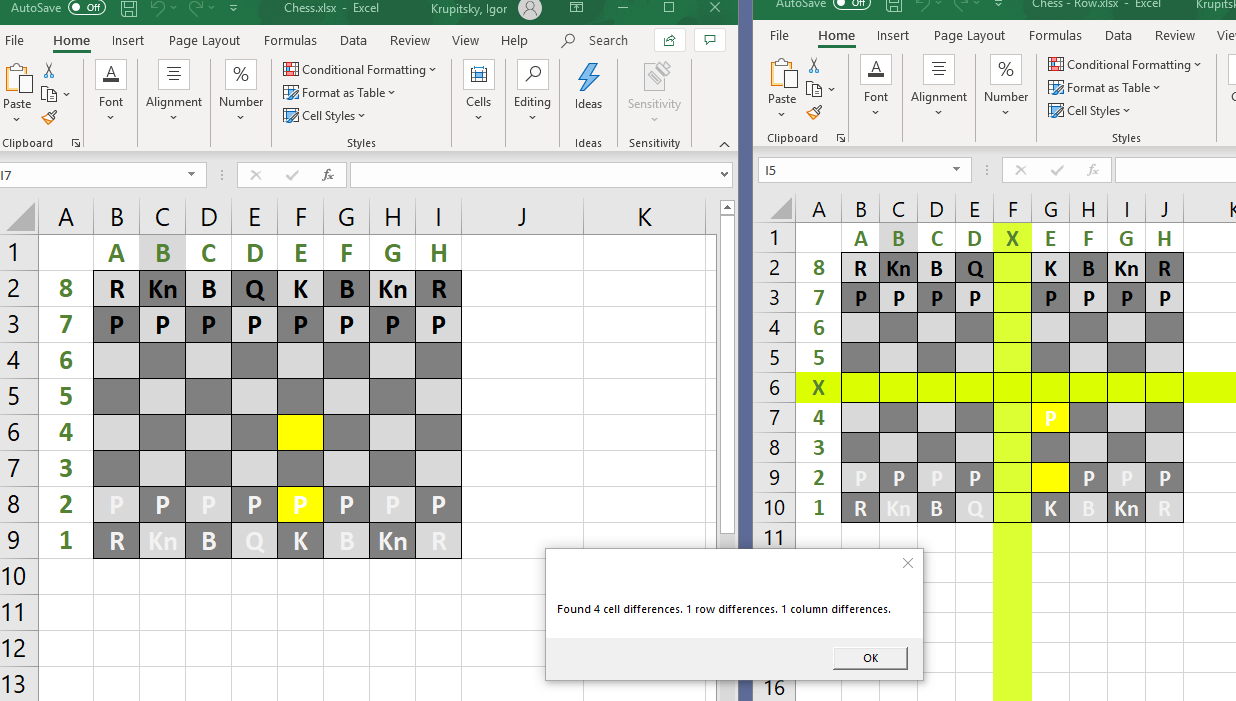
Task: Click Search box in Chess.xlsx ribbon
Action: [x=596, y=41]
